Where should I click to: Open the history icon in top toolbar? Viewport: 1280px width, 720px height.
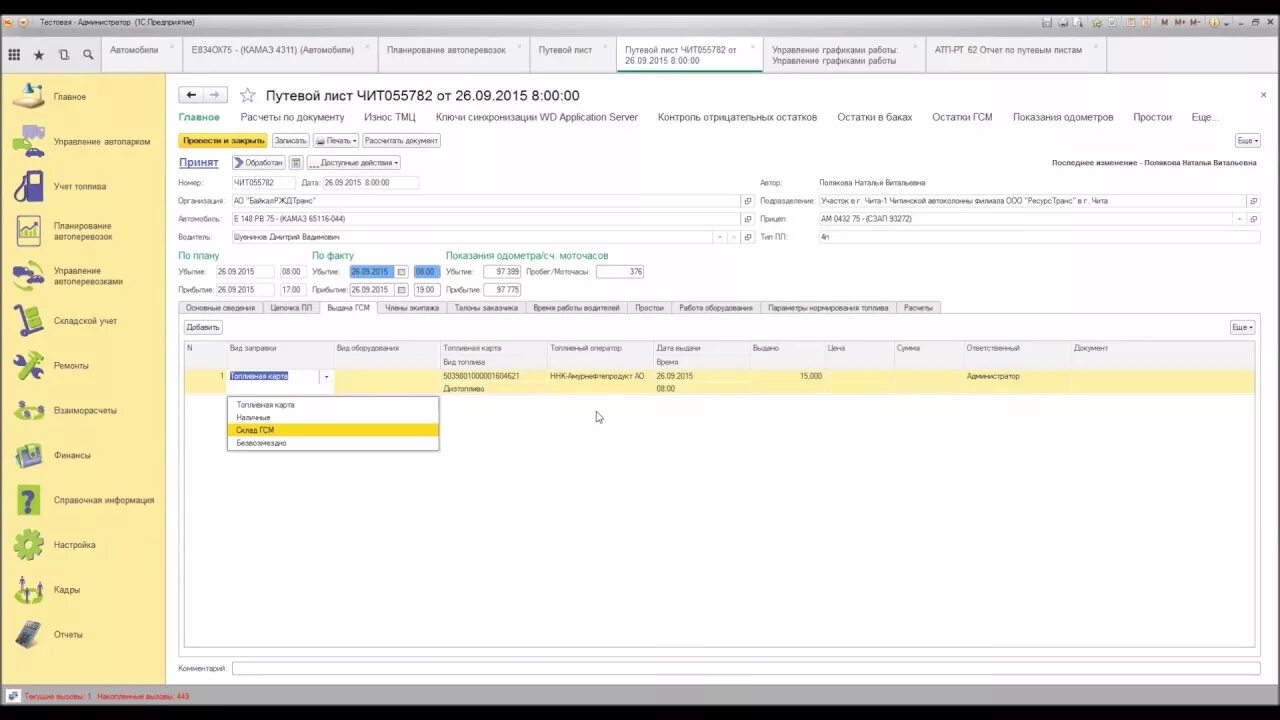coord(64,55)
